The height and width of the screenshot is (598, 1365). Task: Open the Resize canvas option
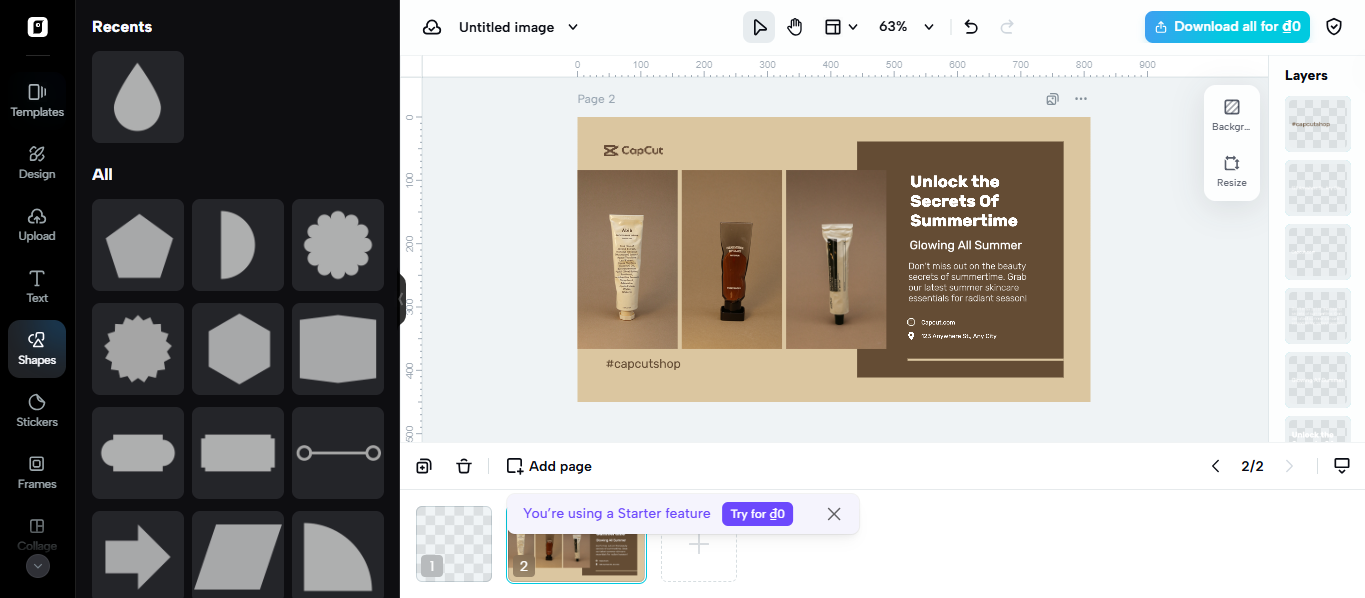pyautogui.click(x=1231, y=170)
